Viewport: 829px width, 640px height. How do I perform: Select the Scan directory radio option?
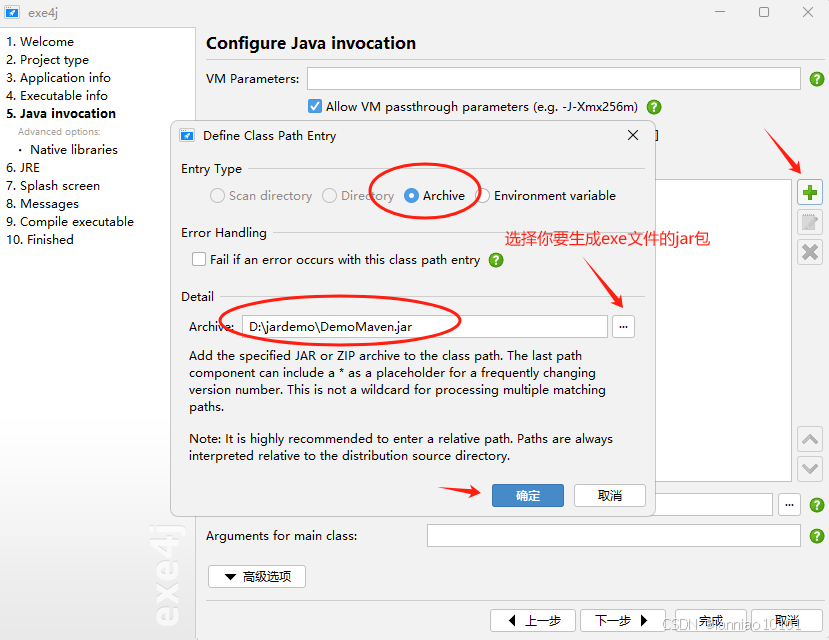(x=261, y=196)
